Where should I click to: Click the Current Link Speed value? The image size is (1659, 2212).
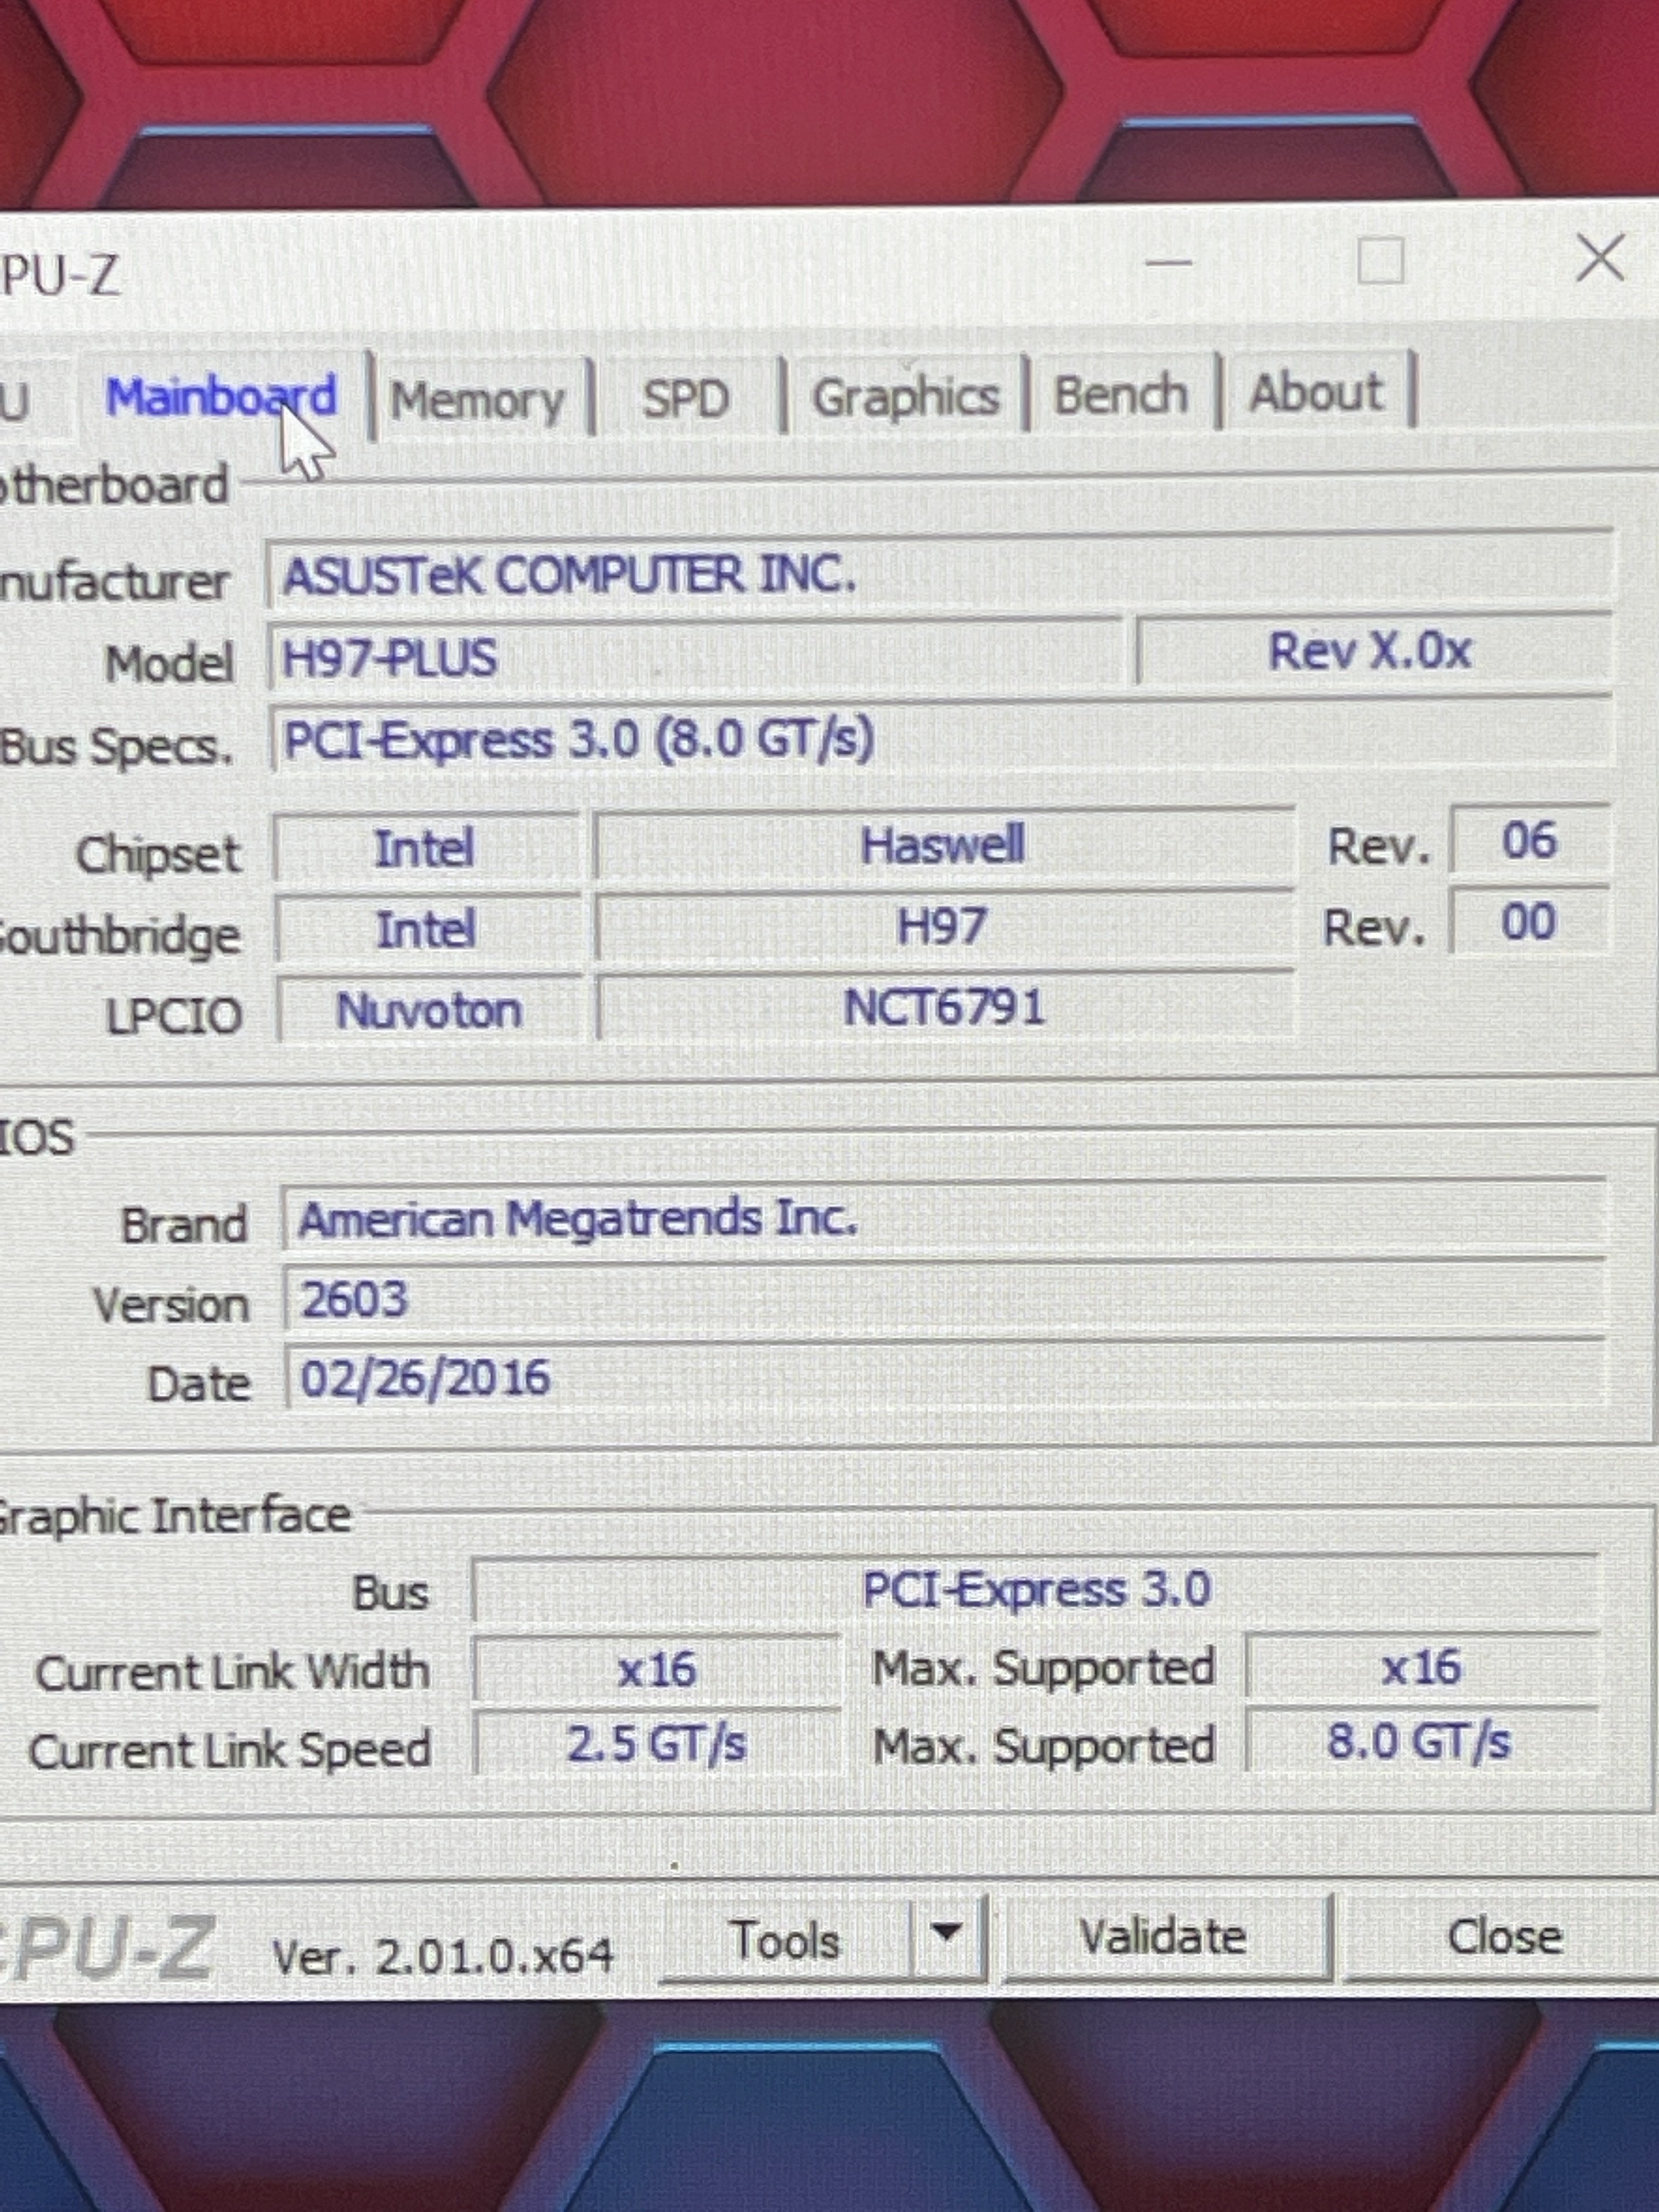tap(656, 1744)
